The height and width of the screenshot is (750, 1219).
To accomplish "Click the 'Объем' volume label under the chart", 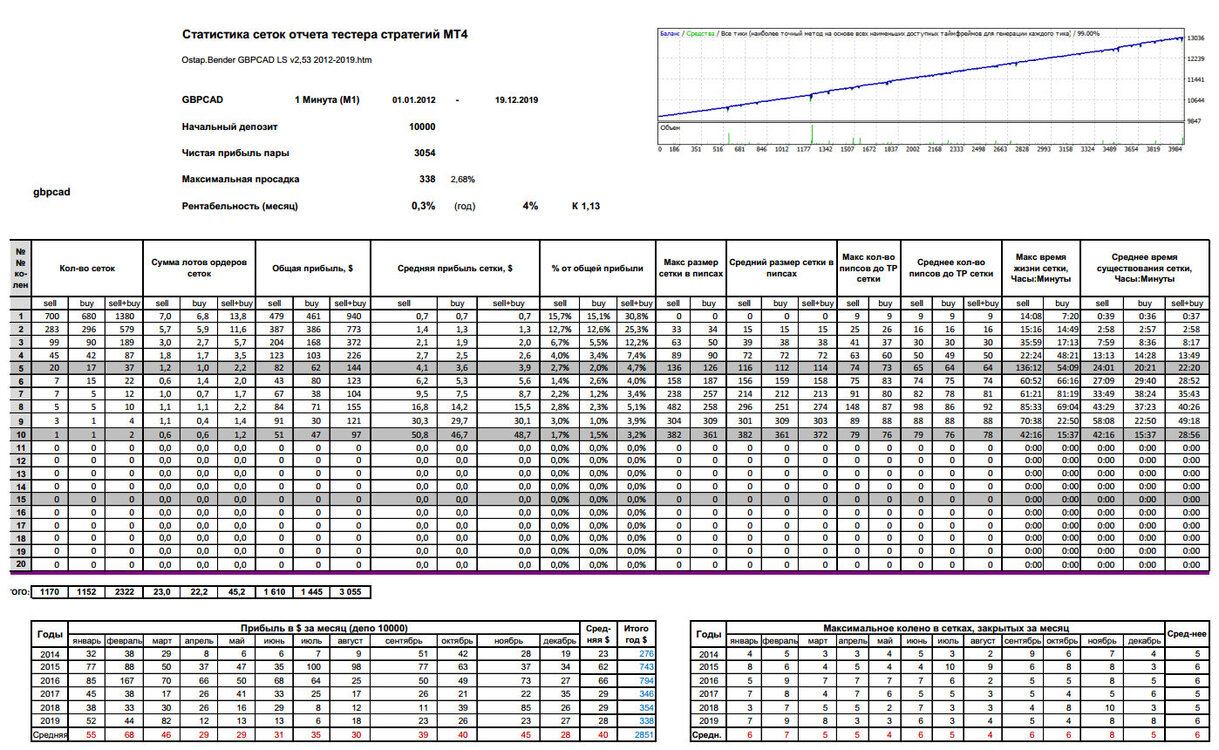I will point(669,128).
